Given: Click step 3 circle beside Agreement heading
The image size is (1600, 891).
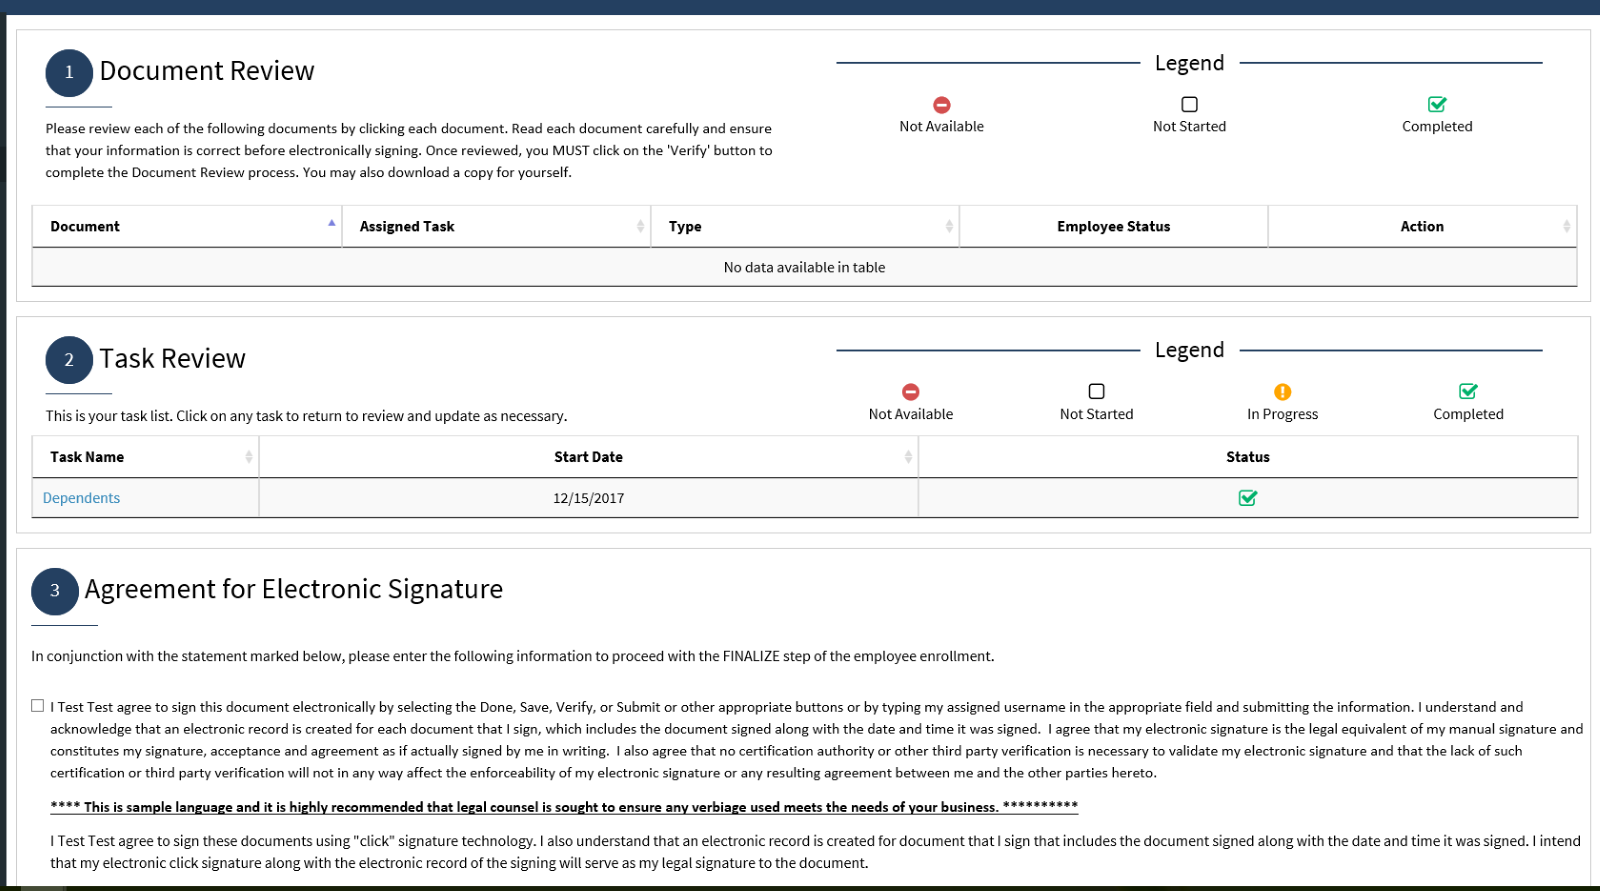Looking at the screenshot, I should 55,591.
